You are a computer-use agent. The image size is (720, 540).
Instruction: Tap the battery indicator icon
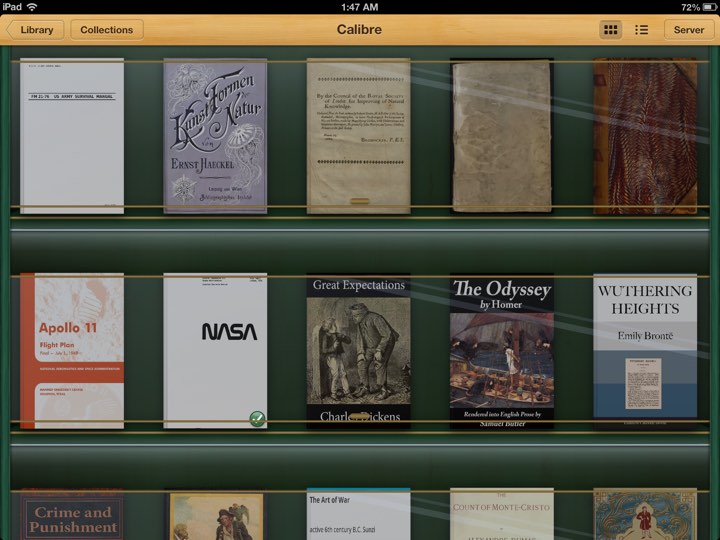tap(709, 7)
